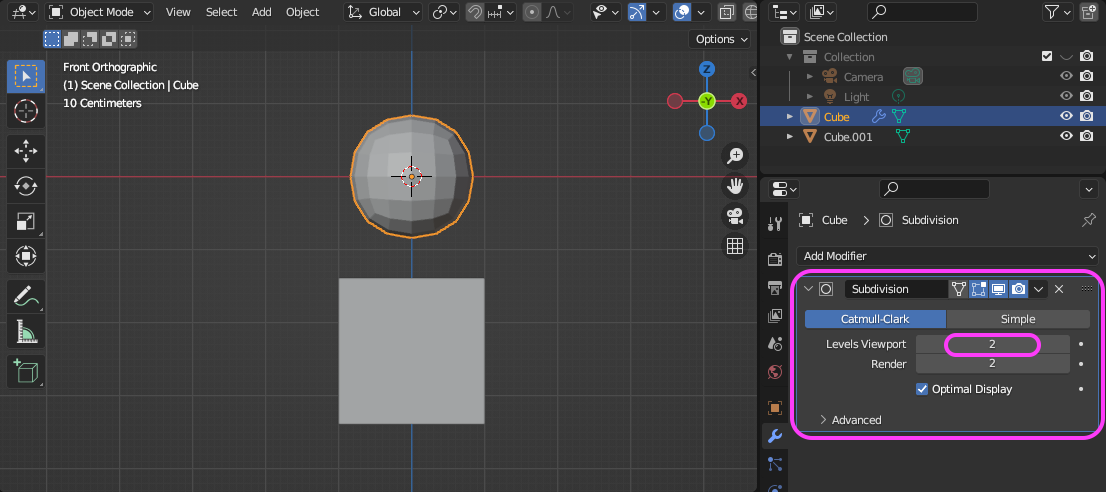The width and height of the screenshot is (1106, 492).
Task: Open the Object Mode dropdown
Action: tap(100, 12)
